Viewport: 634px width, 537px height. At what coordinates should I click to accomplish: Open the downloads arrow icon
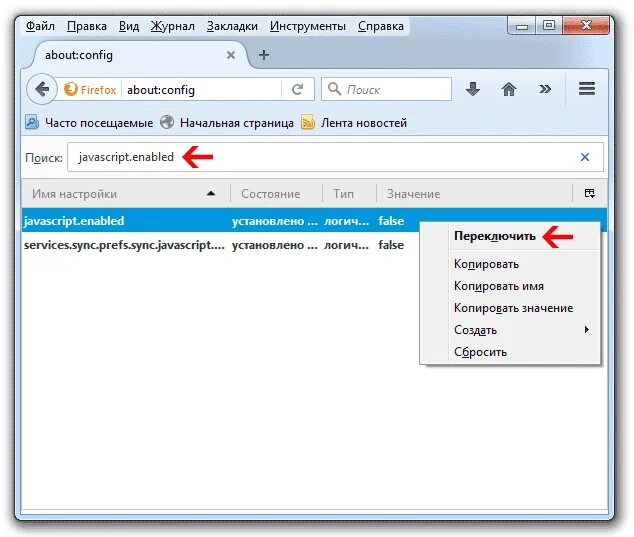tap(473, 89)
